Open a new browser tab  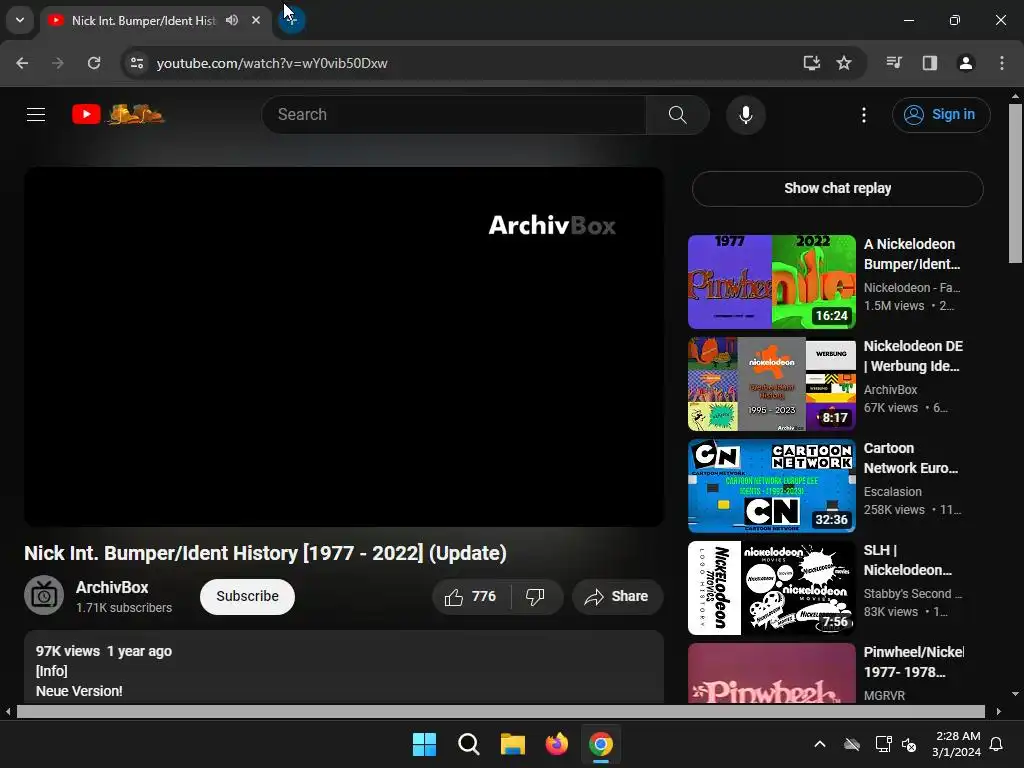(x=291, y=20)
